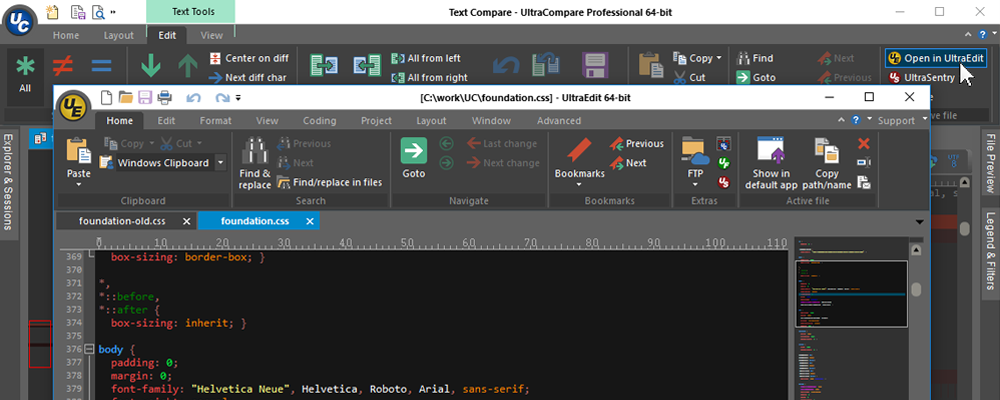This screenshot has height=400, width=1000.
Task: Click Find/replace in files
Action: coord(329,182)
